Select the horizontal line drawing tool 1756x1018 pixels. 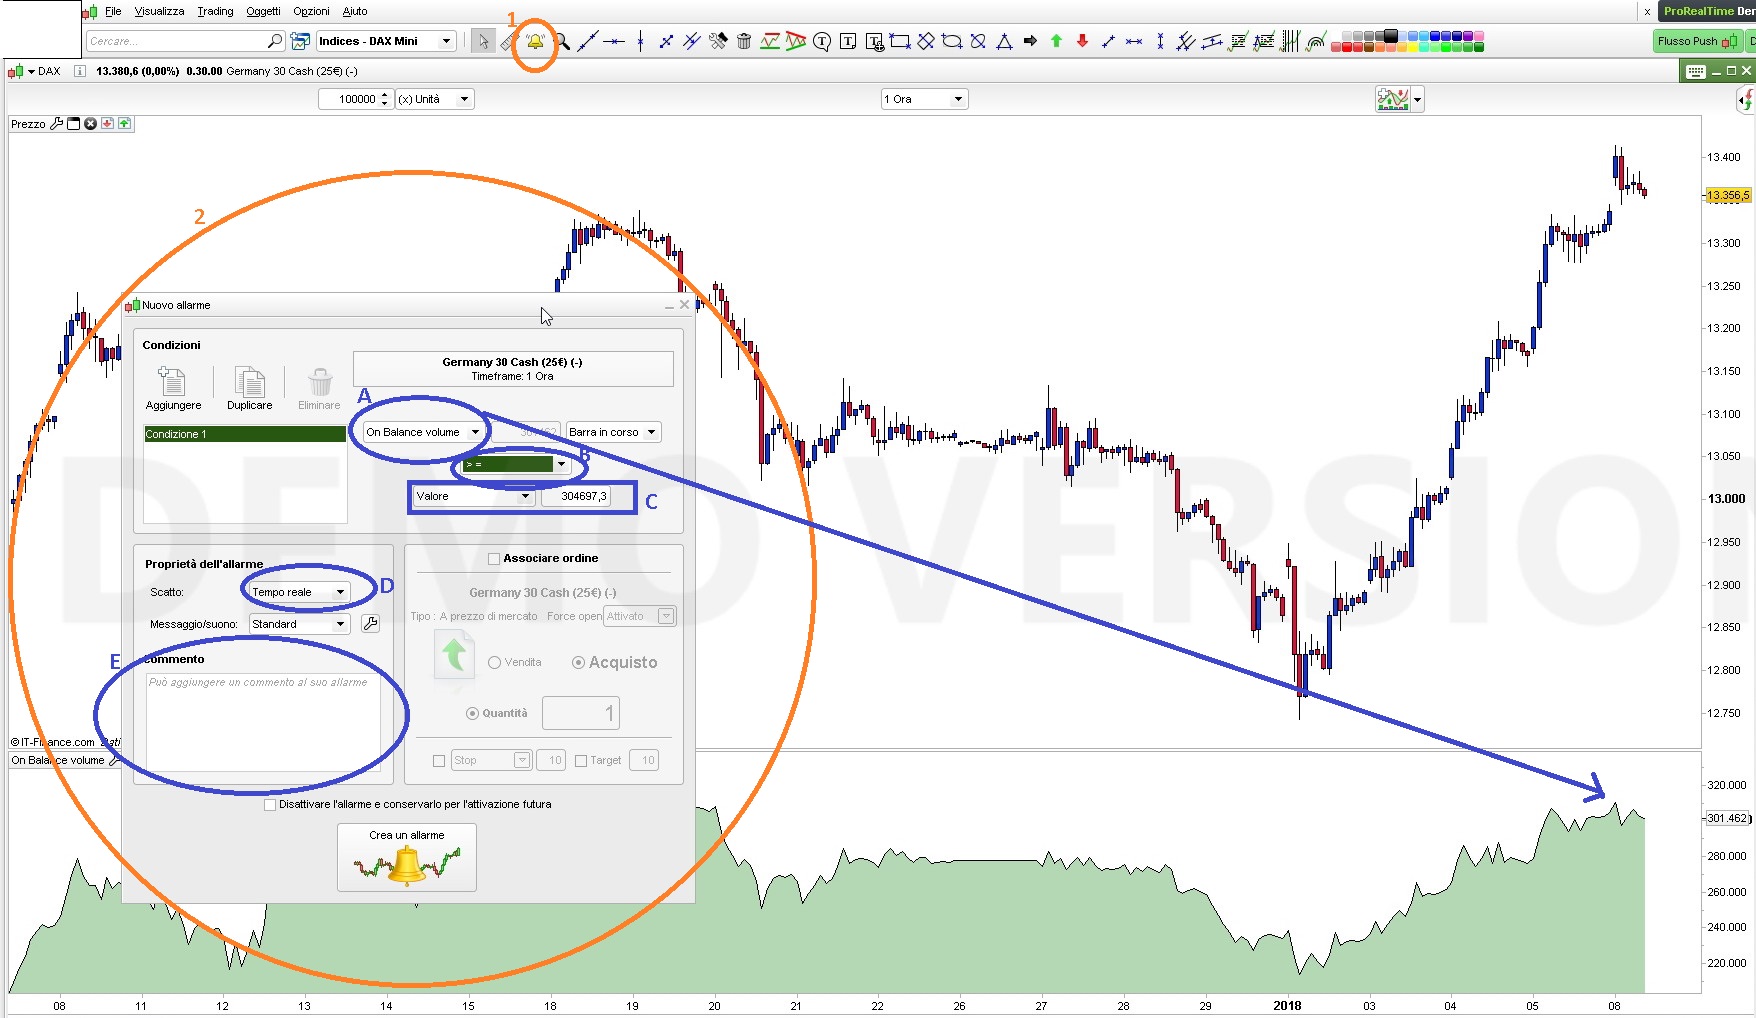614,41
